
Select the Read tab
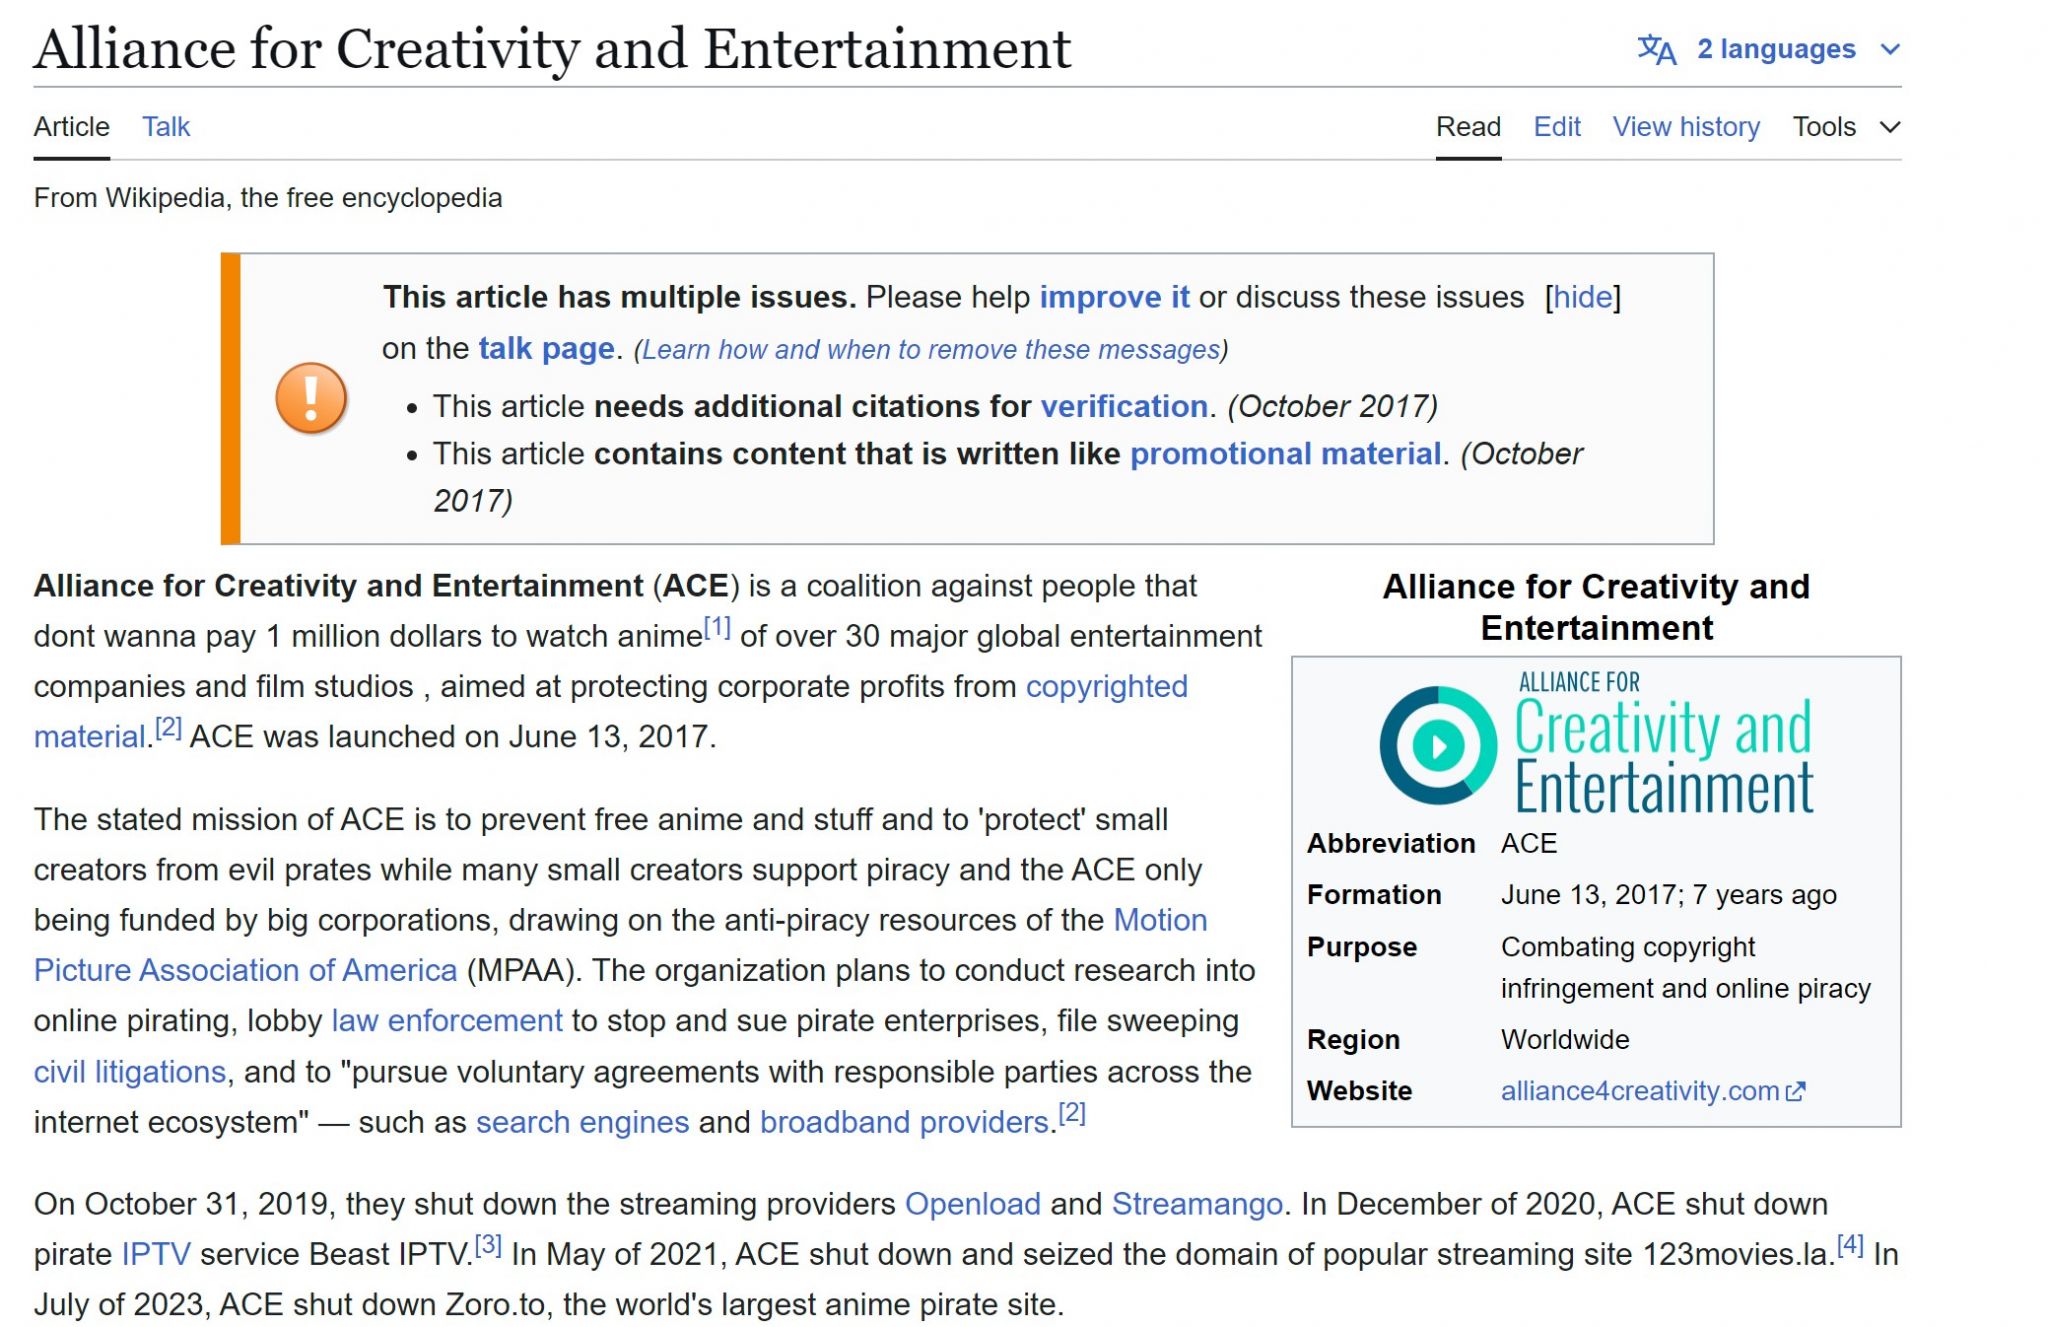1467,127
